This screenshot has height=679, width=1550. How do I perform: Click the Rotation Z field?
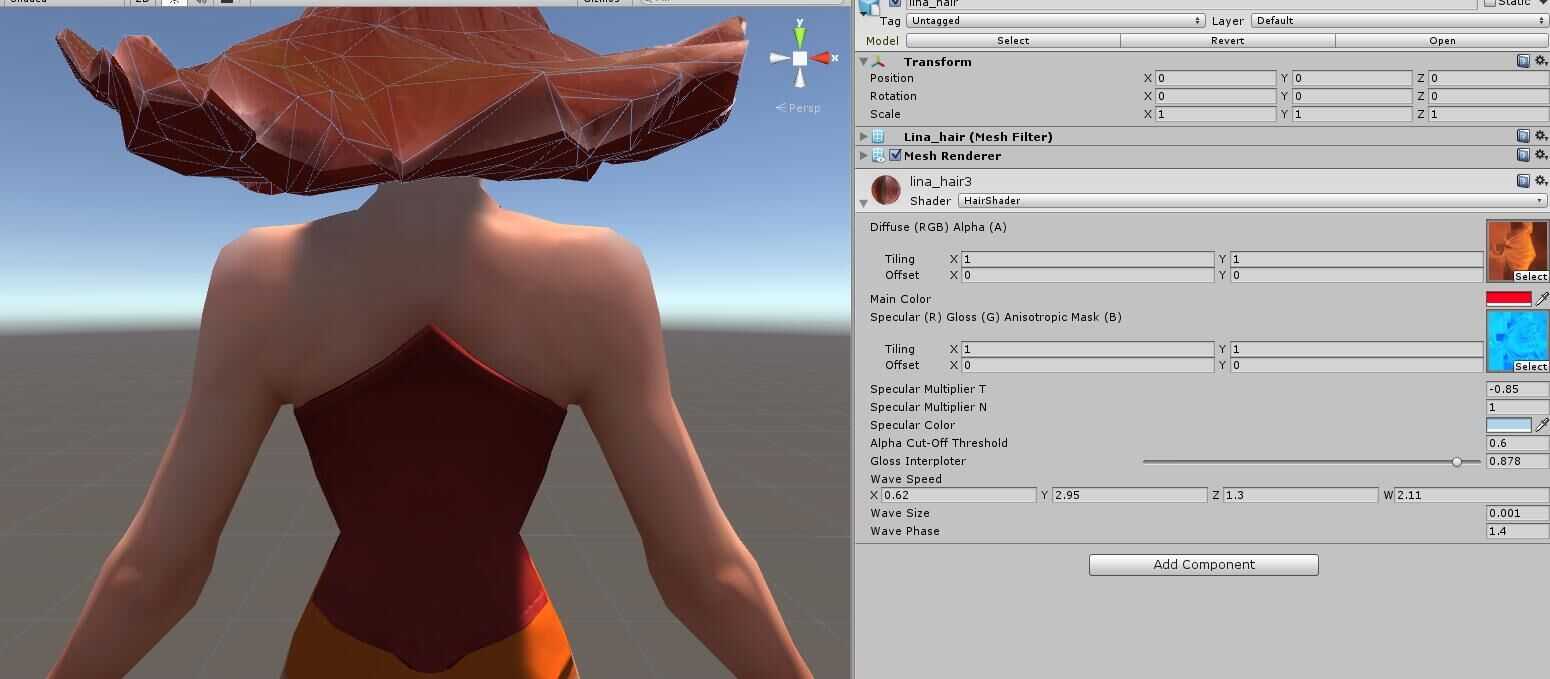(1489, 96)
